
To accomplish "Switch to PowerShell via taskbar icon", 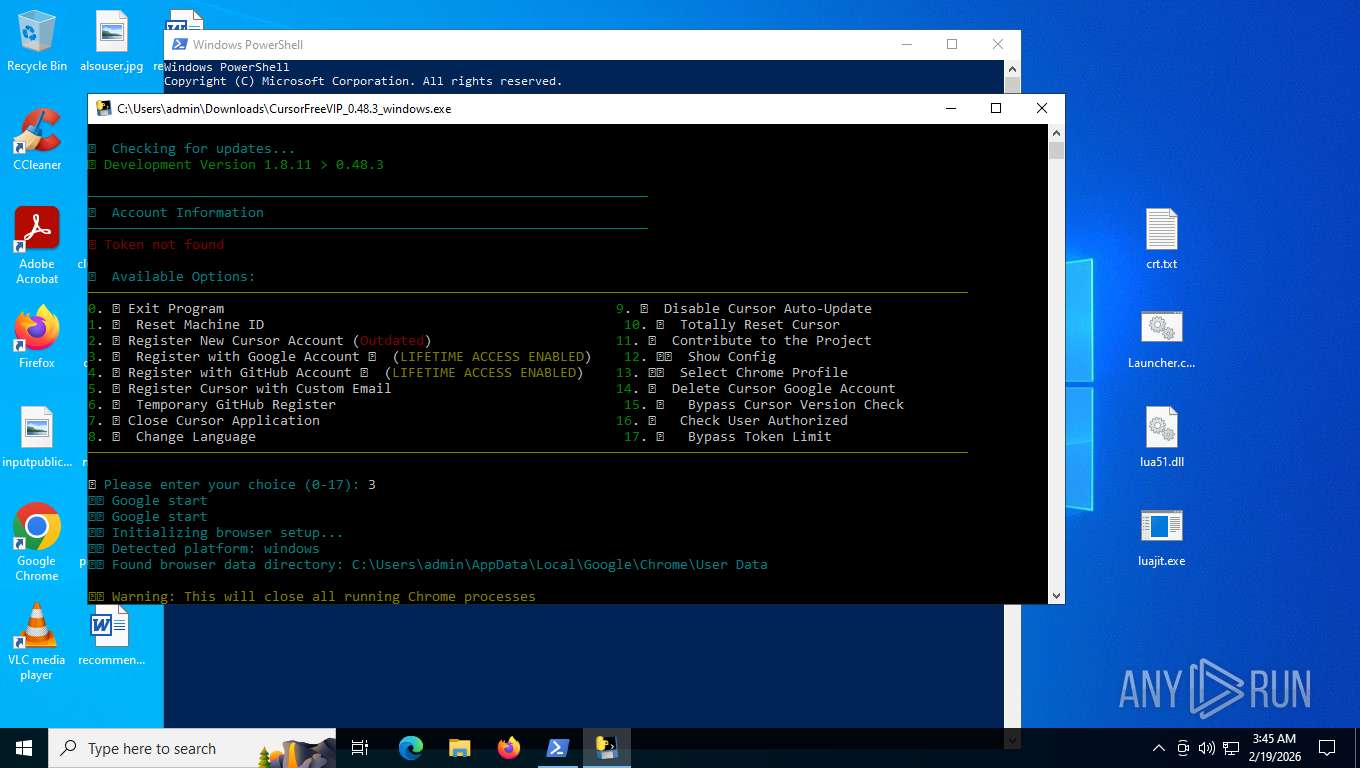I will click(558, 748).
